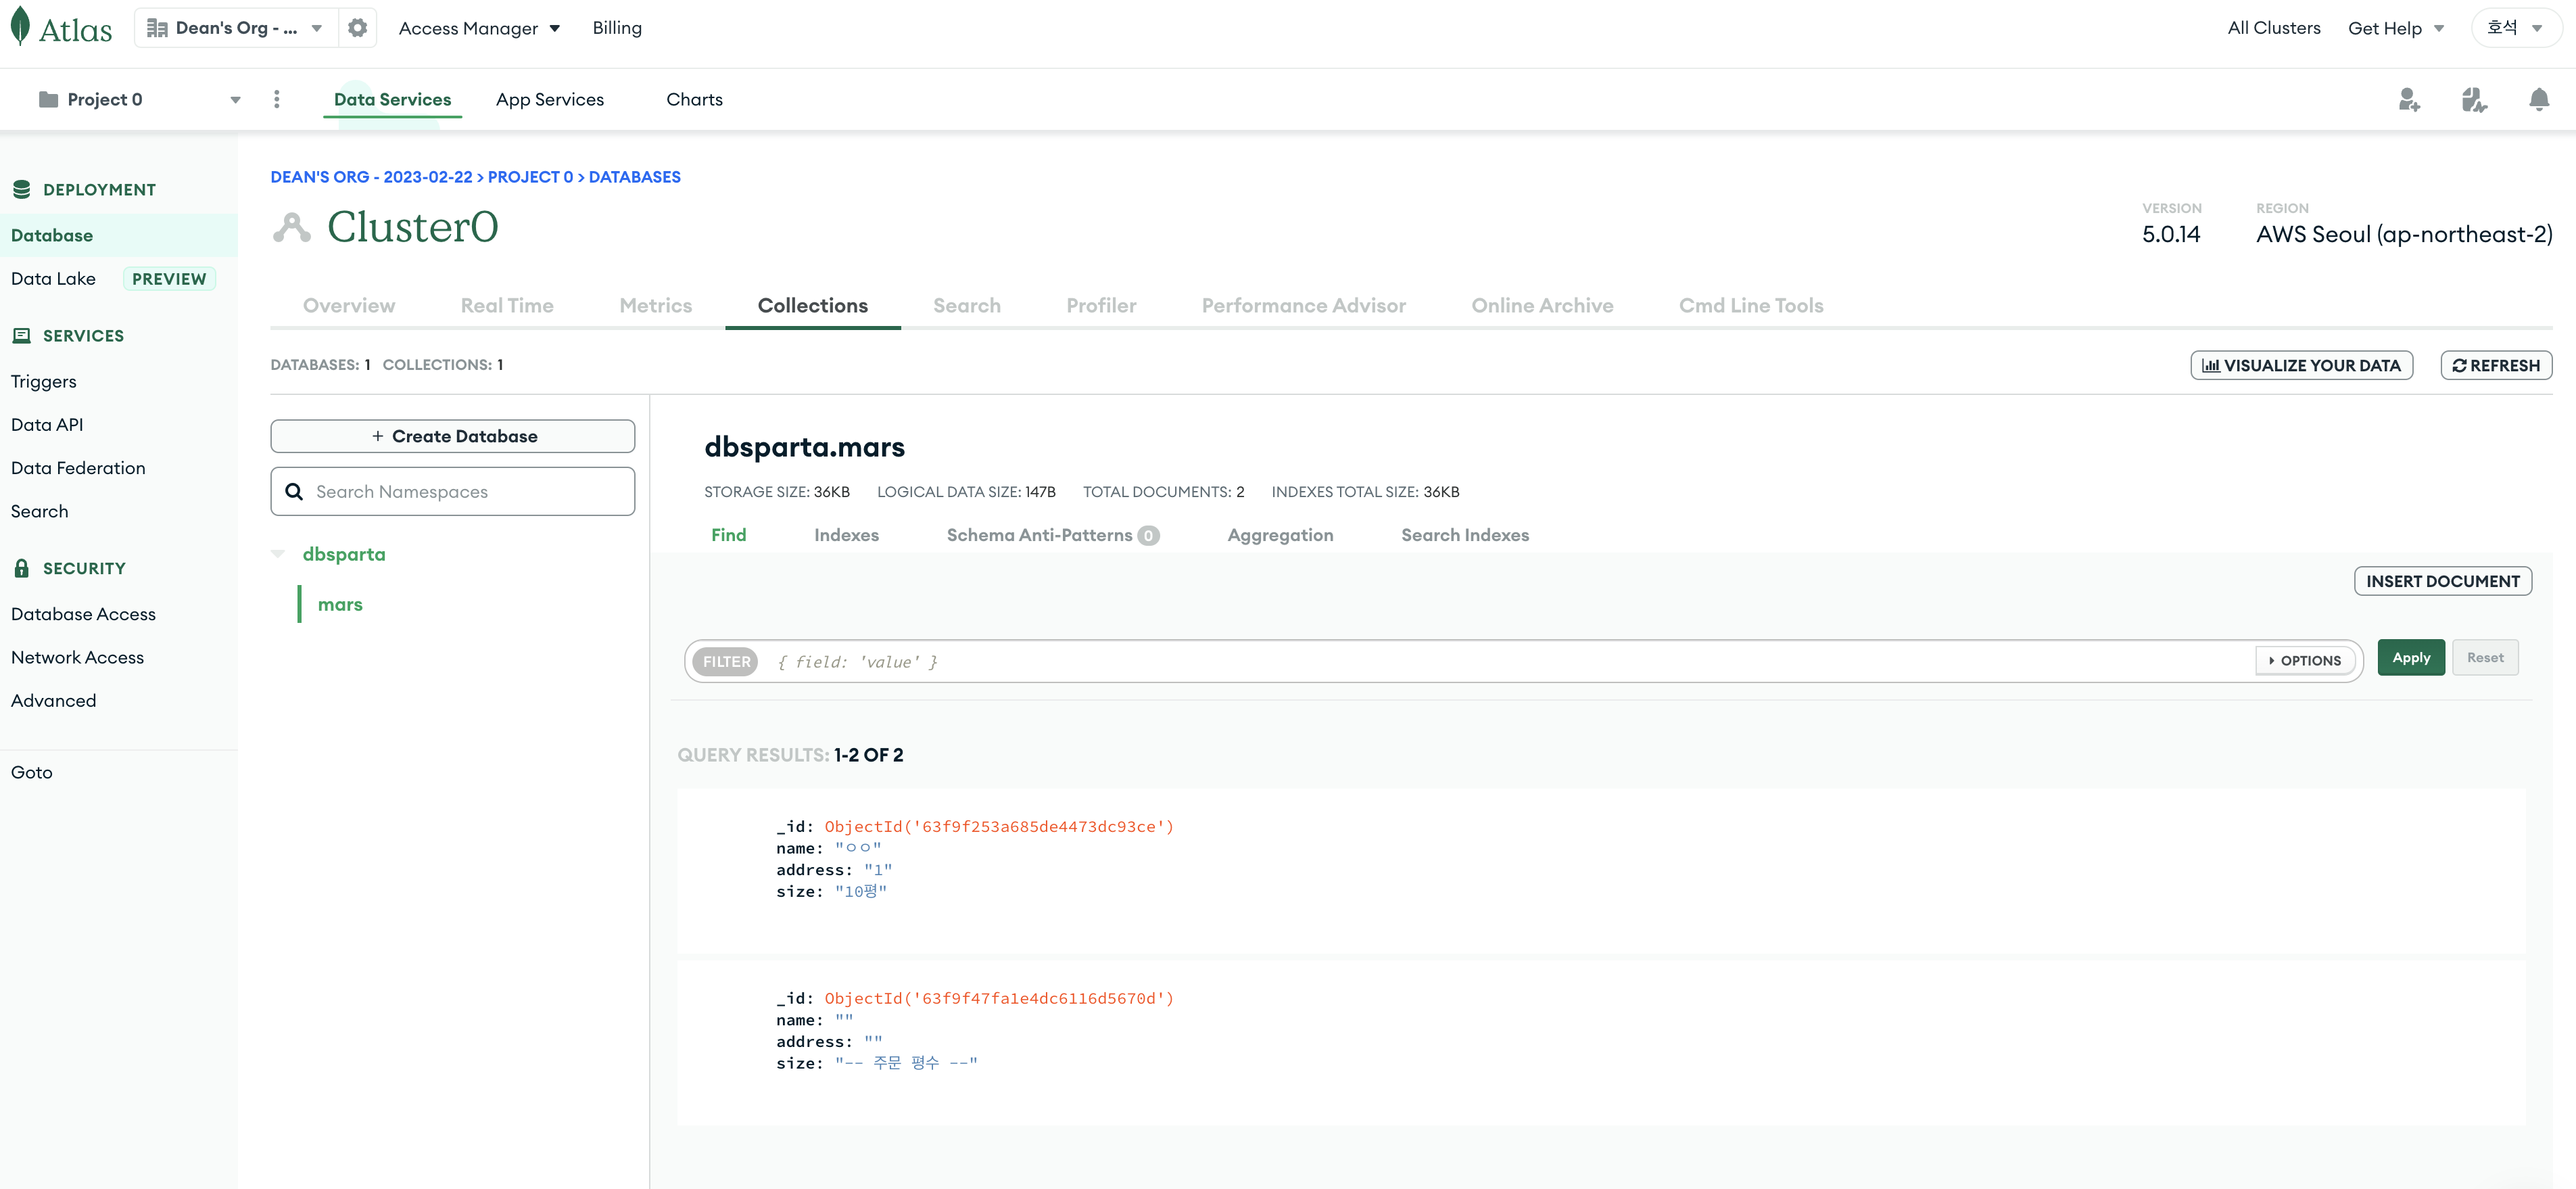Open the Get Help dropdown
The width and height of the screenshot is (2576, 1189).
(2396, 28)
